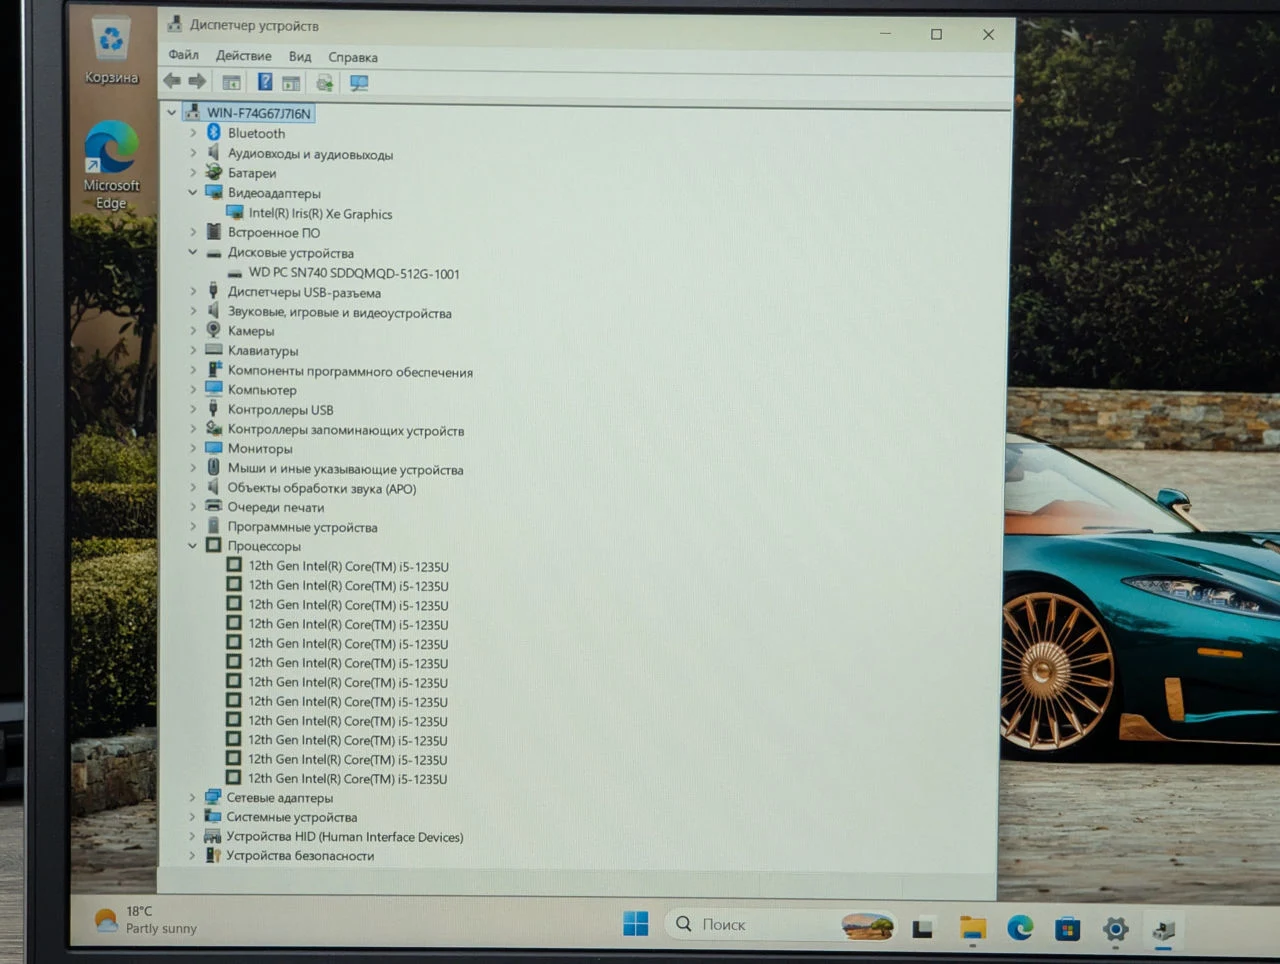Select Системные устройства category label

pos(292,817)
